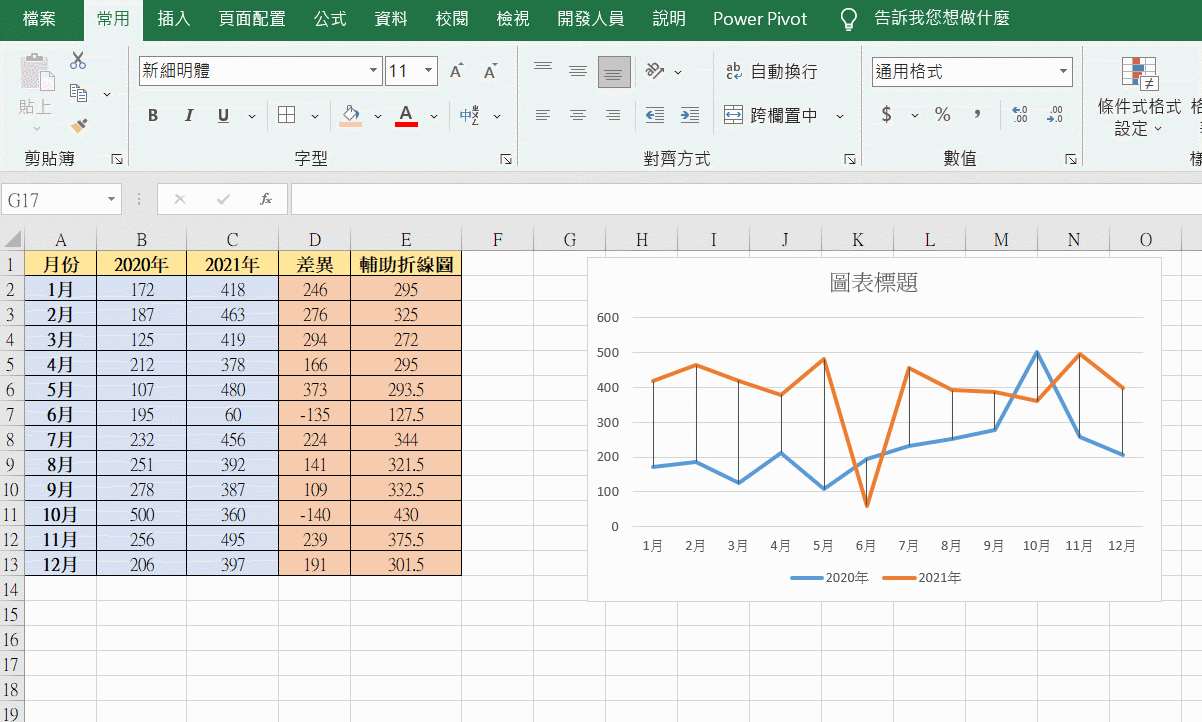
Task: Click the Increase Font Size icon
Action: [x=456, y=71]
